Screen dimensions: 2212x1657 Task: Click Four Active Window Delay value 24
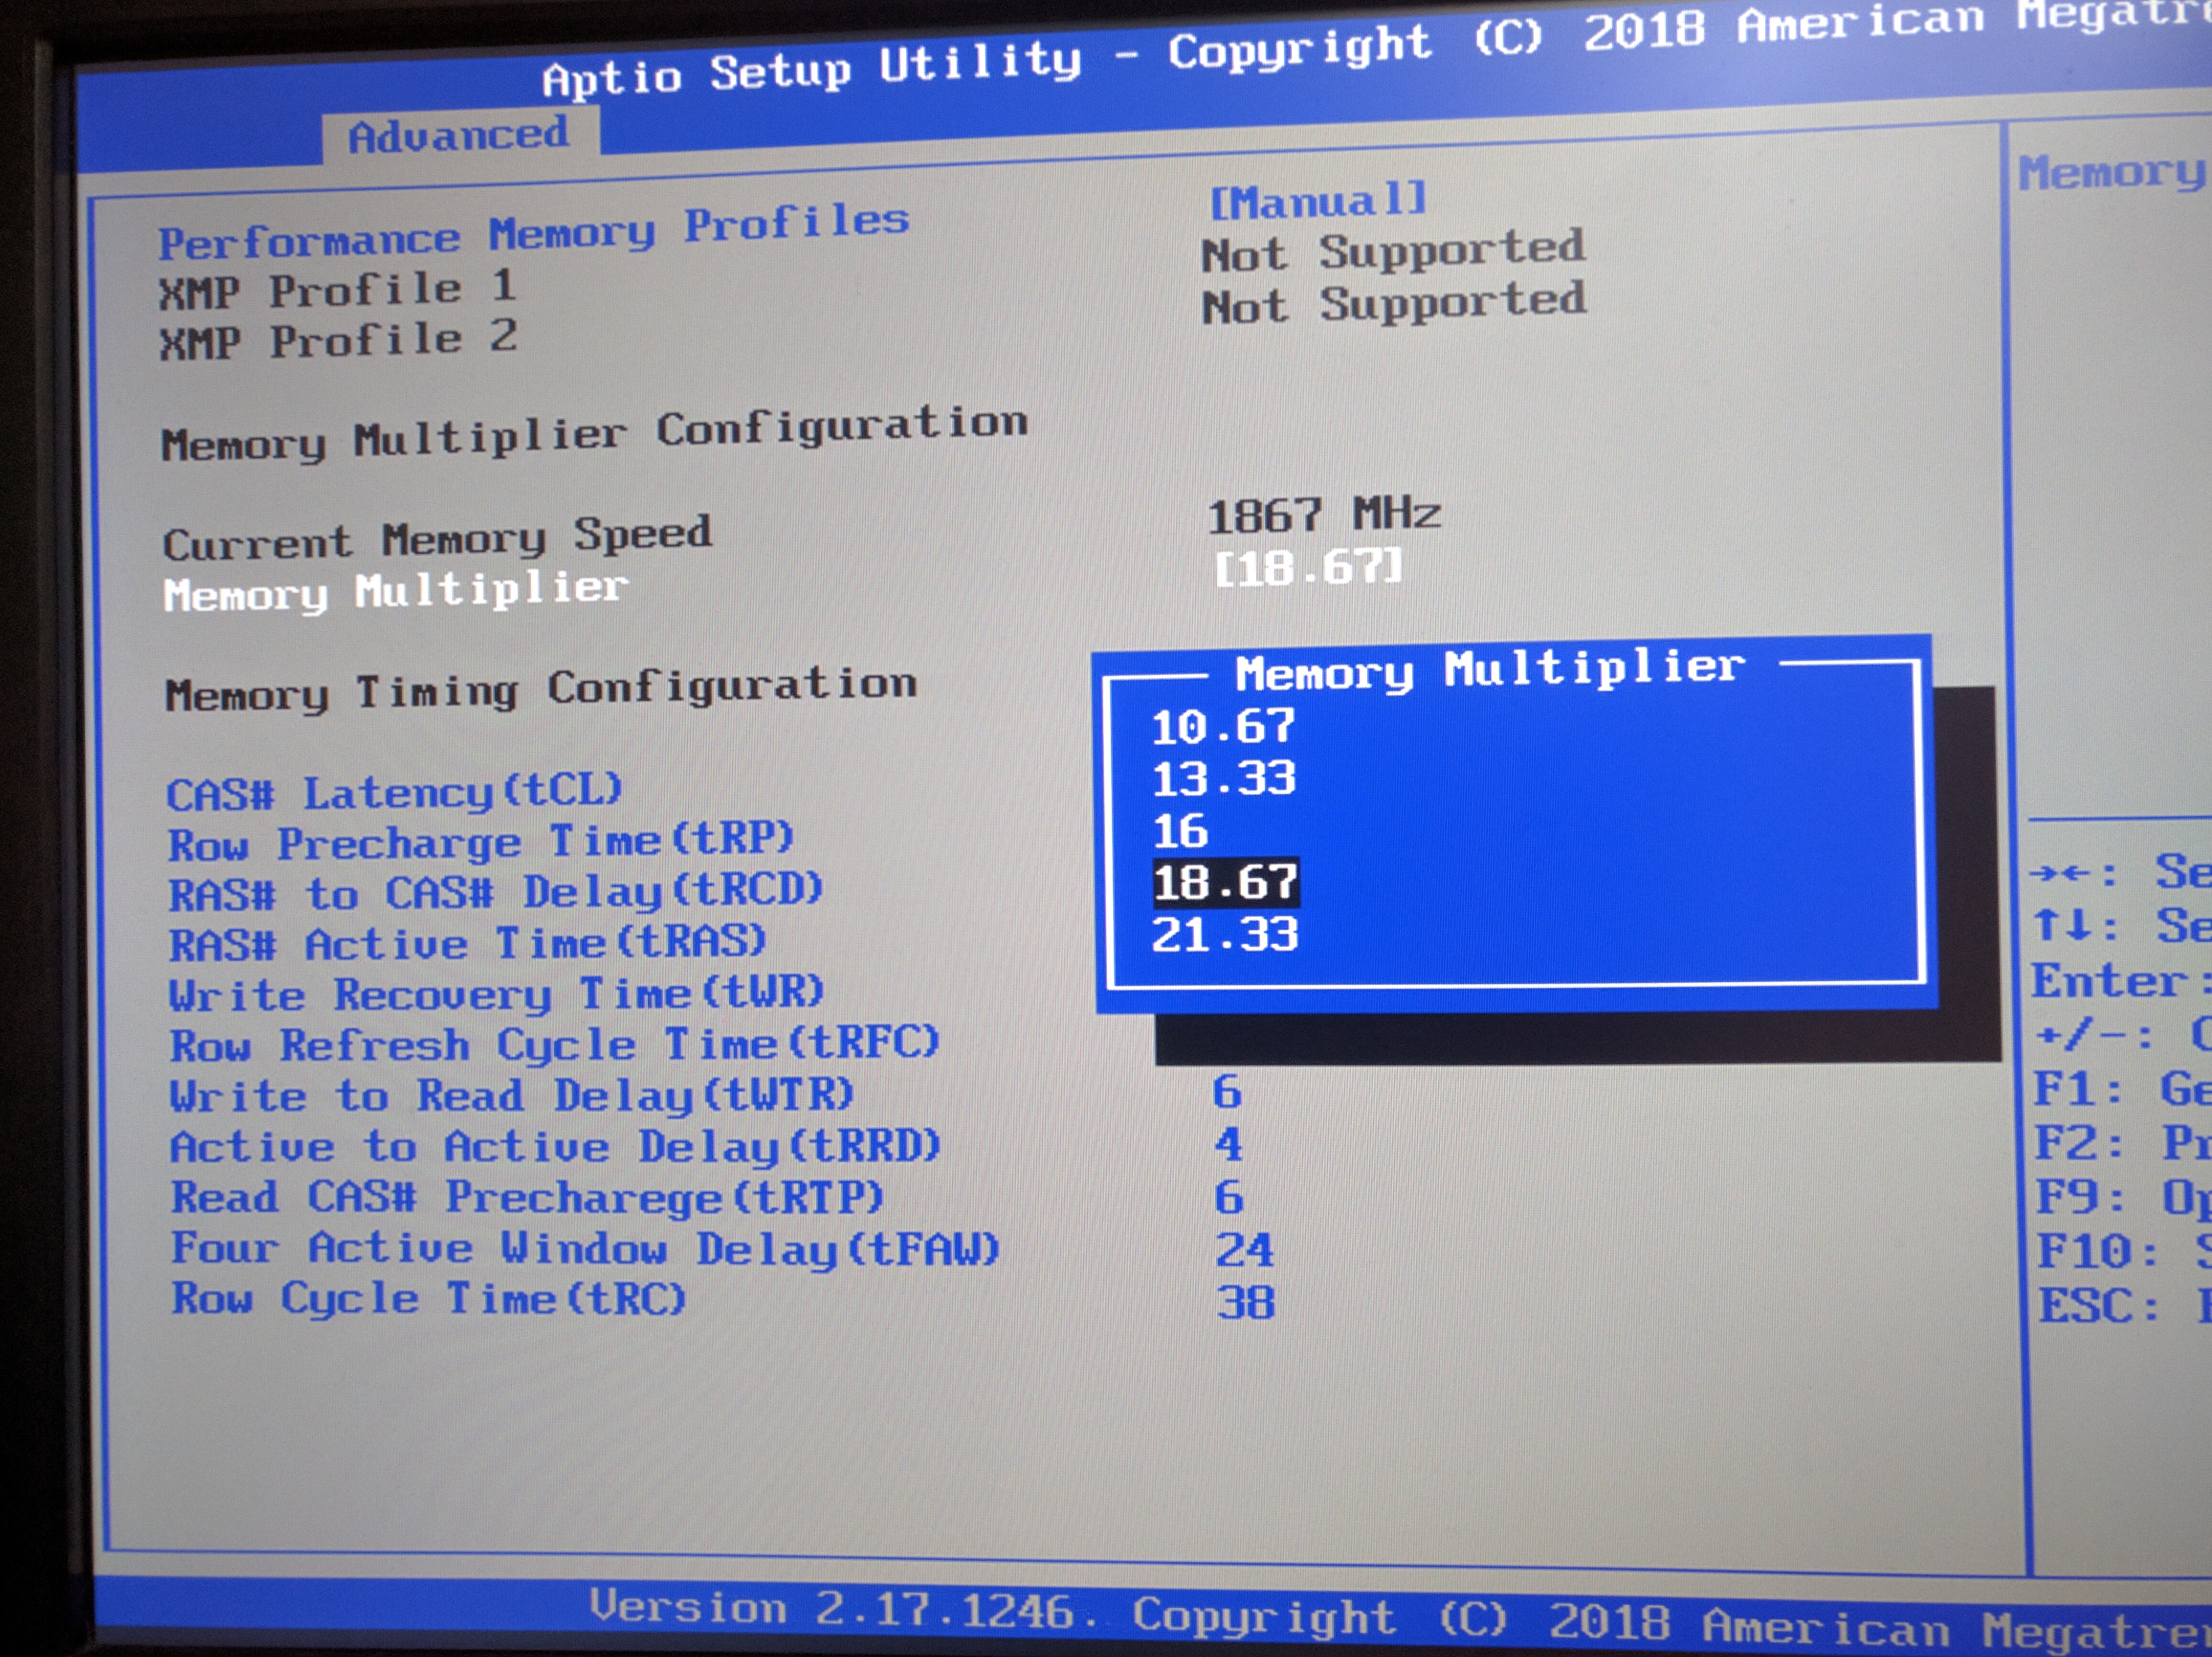[1244, 1250]
